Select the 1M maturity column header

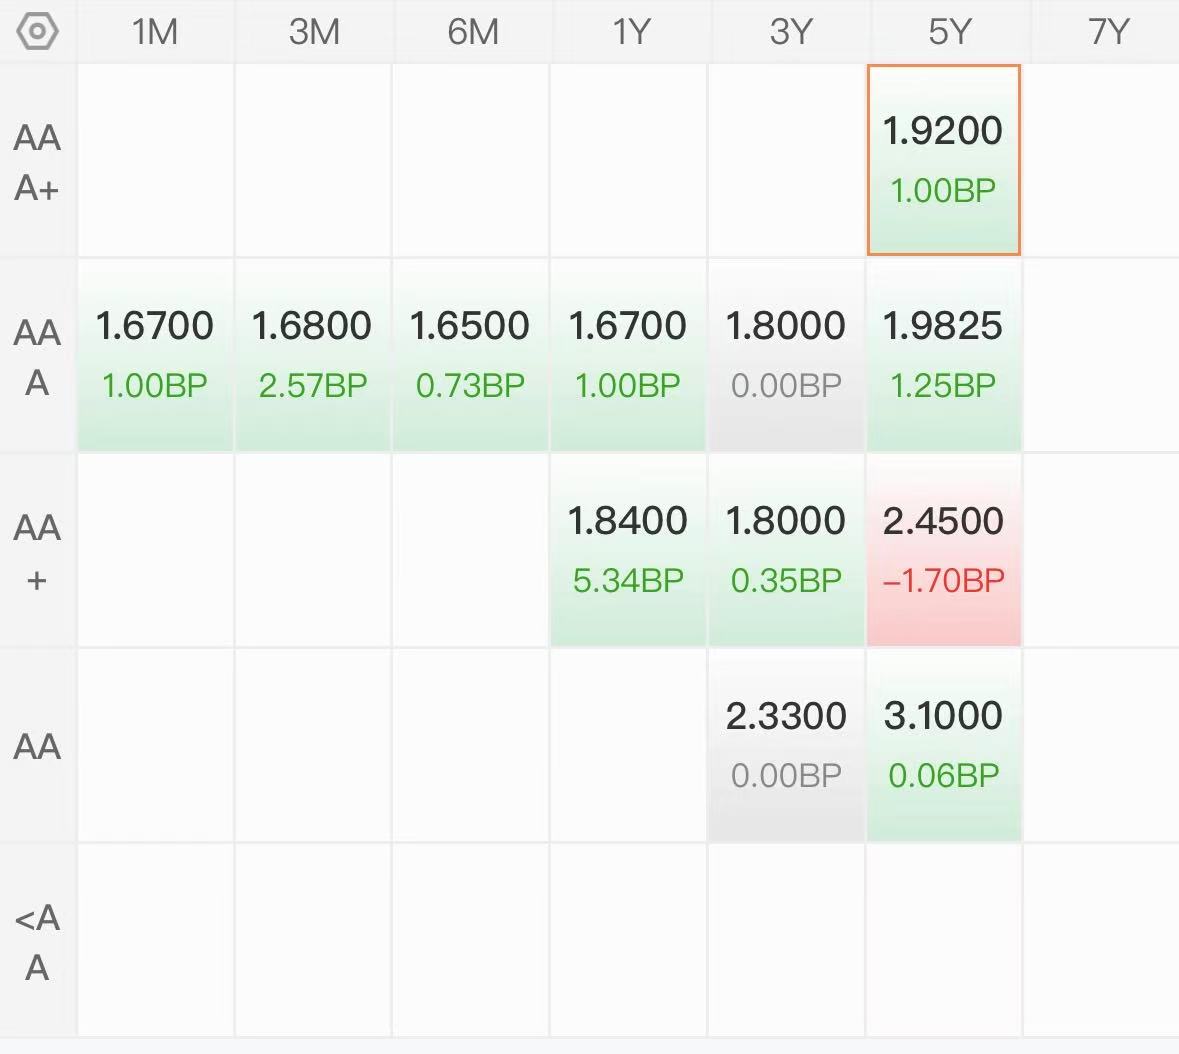155,32
